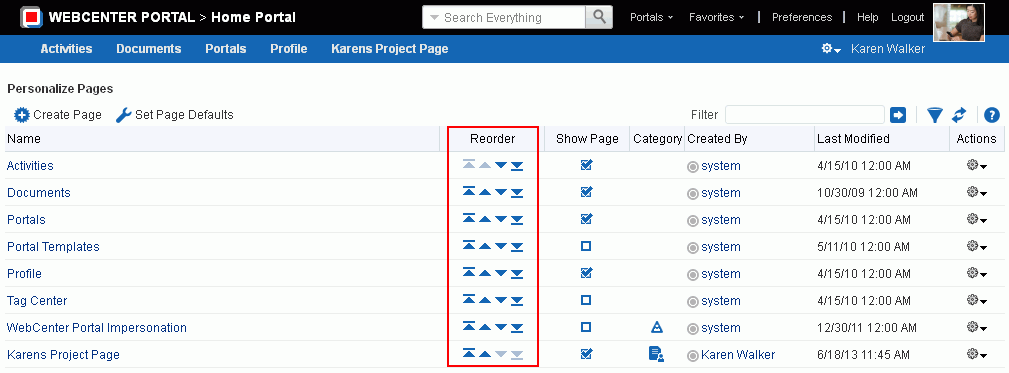Screen dimensions: 1009x373
Task: Open gear menu beside Karen Walker
Action: coord(831,49)
